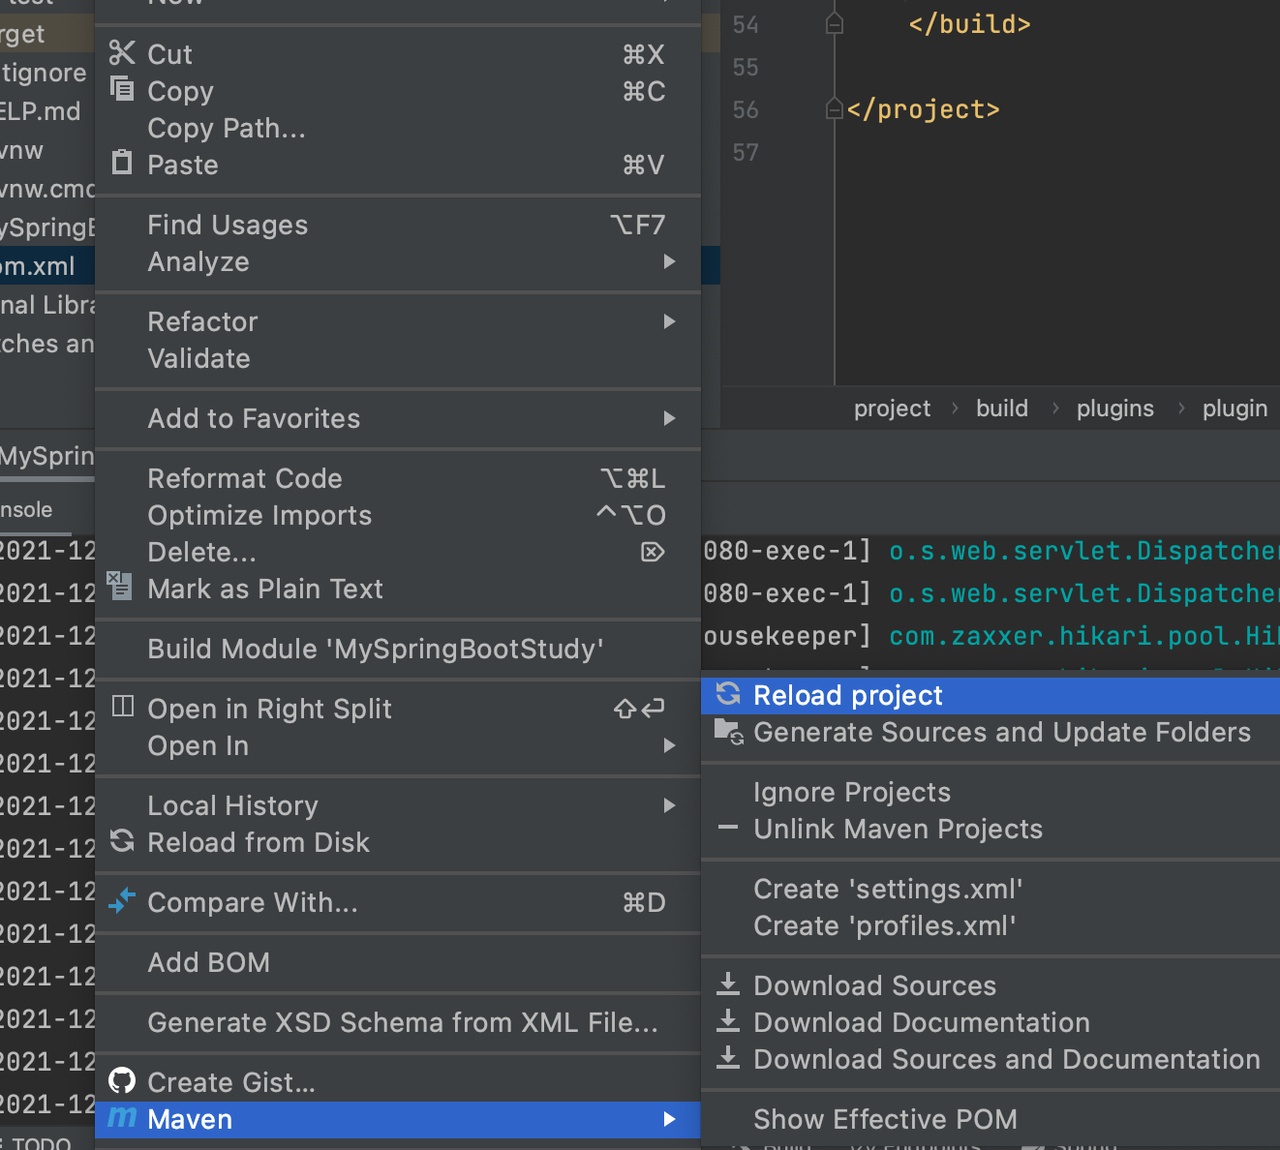1280x1150 pixels.
Task: Choose Delete... menu entry
Action: [x=398, y=552]
